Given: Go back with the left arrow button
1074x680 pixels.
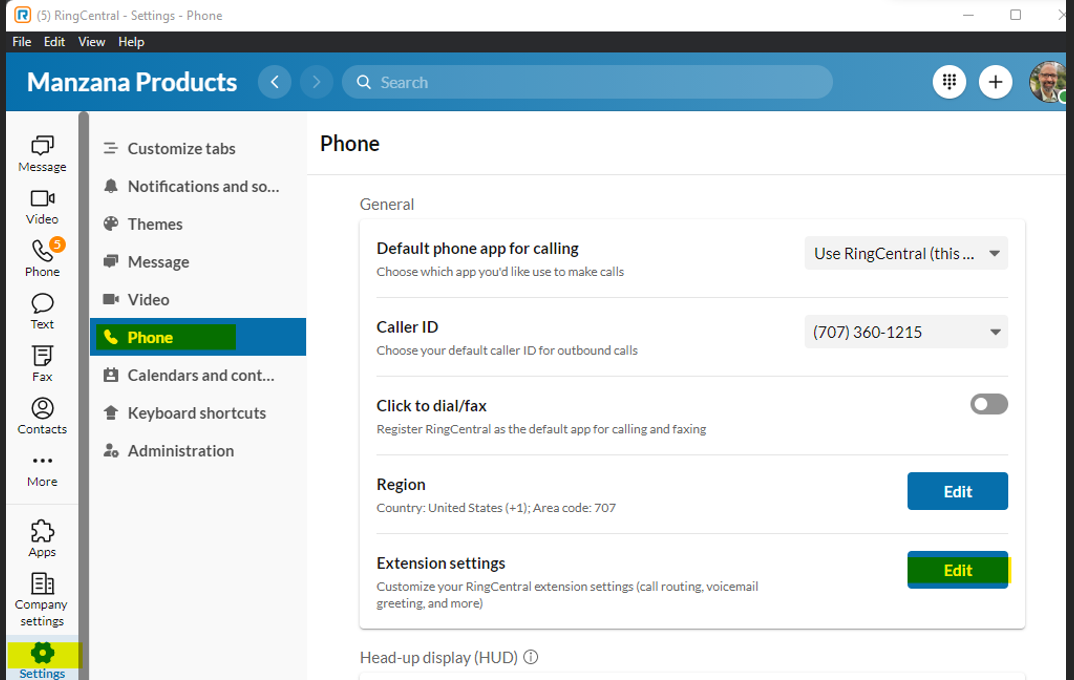Looking at the screenshot, I should 275,82.
